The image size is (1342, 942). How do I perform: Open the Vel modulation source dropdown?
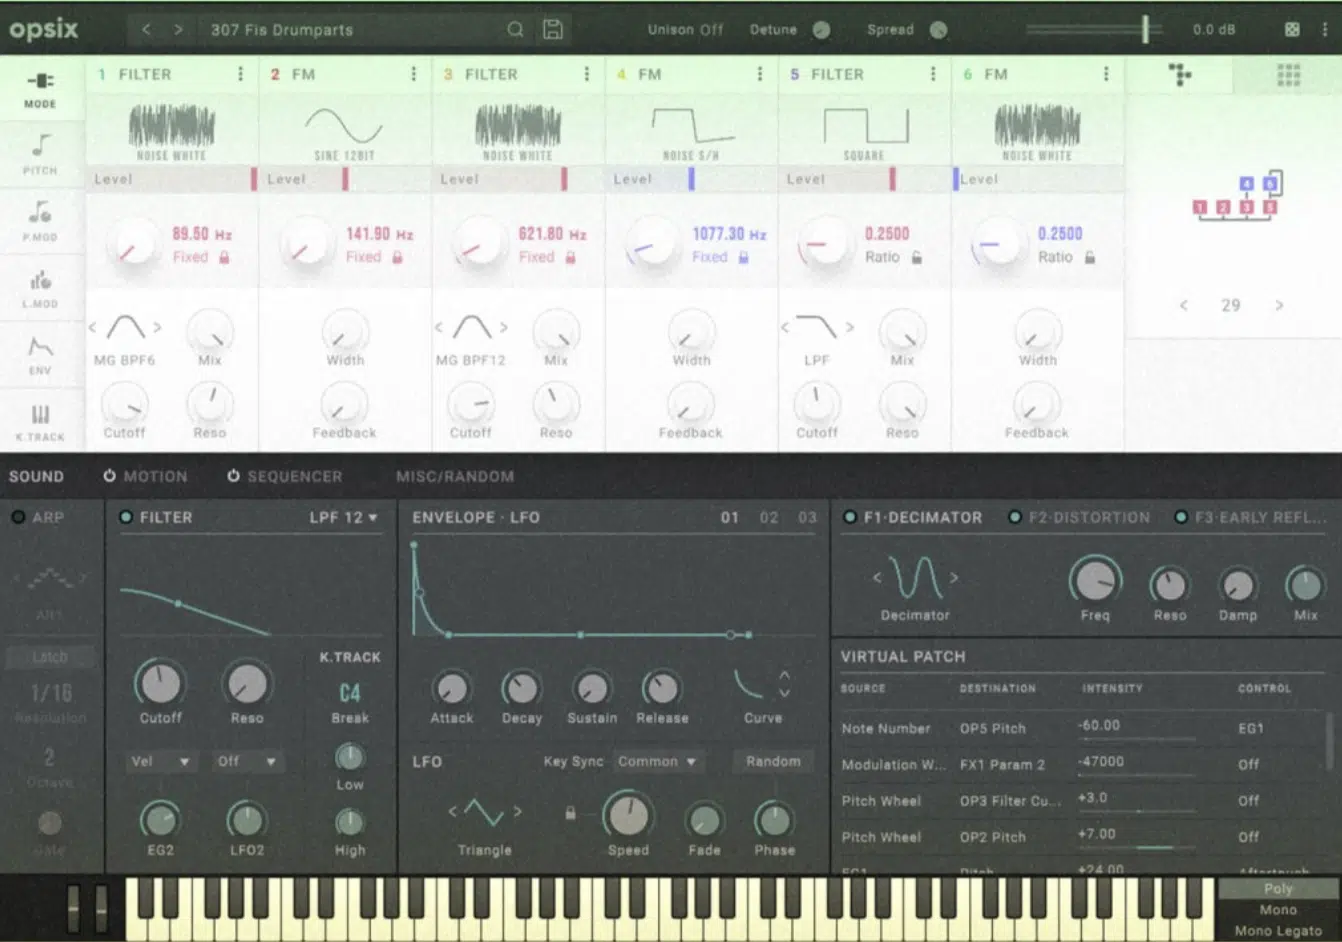(x=160, y=761)
